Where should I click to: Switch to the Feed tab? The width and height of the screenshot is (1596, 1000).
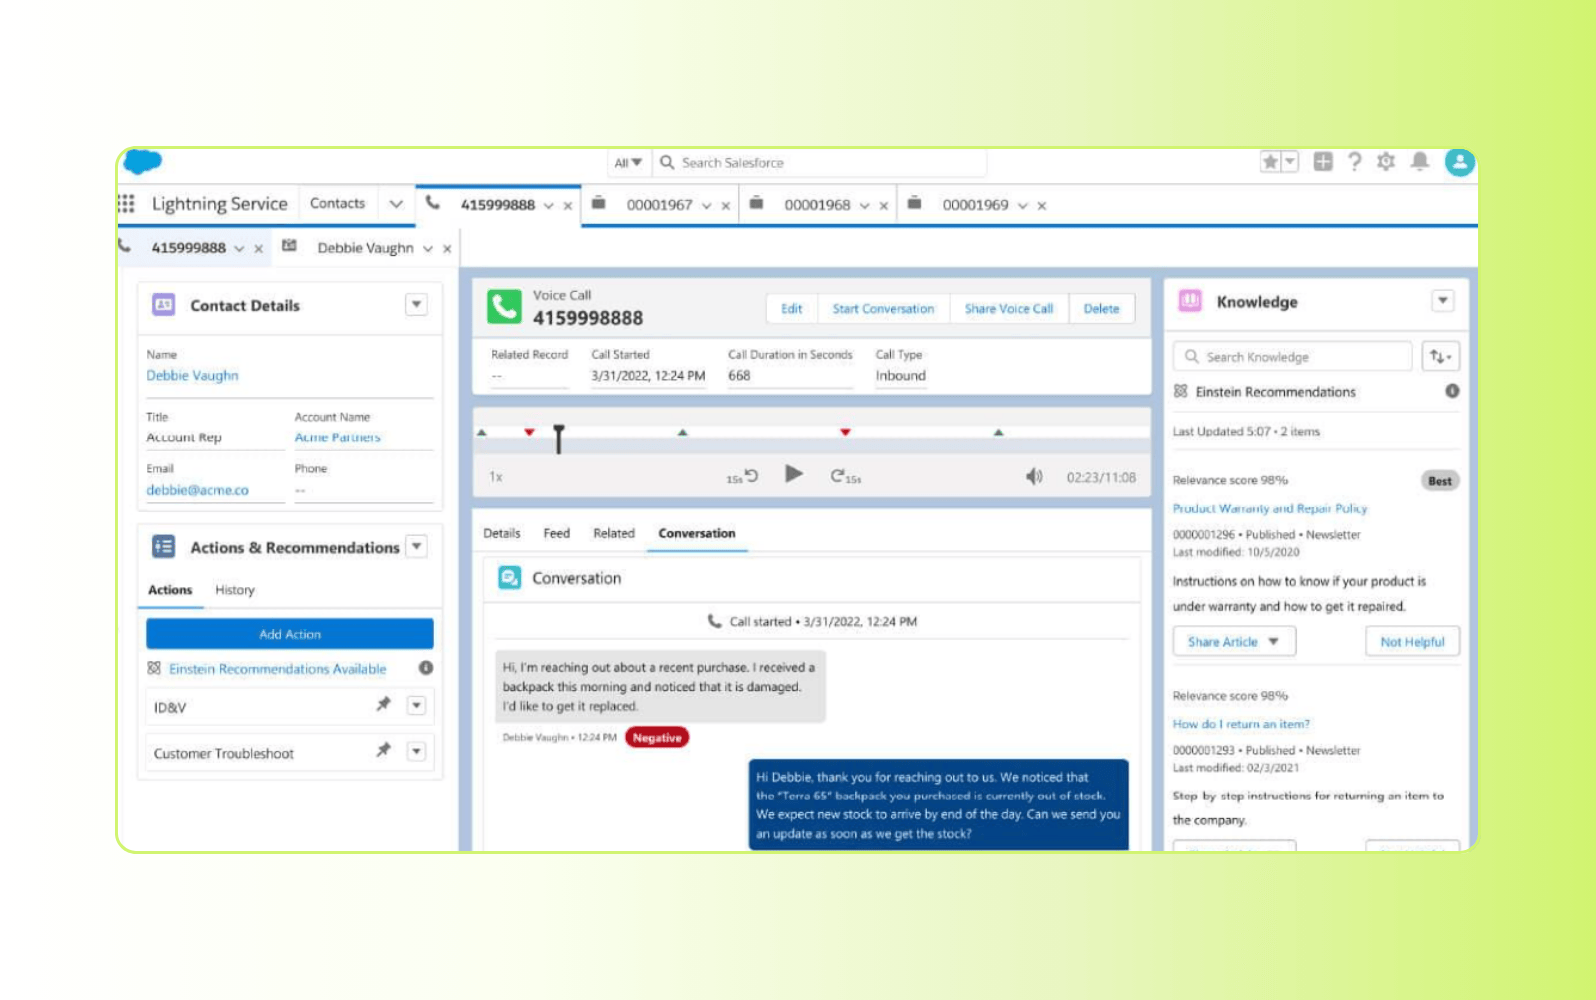[557, 533]
